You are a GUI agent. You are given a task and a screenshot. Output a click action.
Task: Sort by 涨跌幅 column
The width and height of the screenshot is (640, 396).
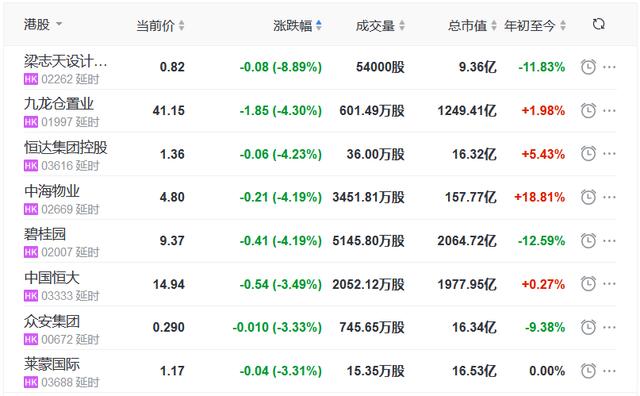tap(297, 26)
